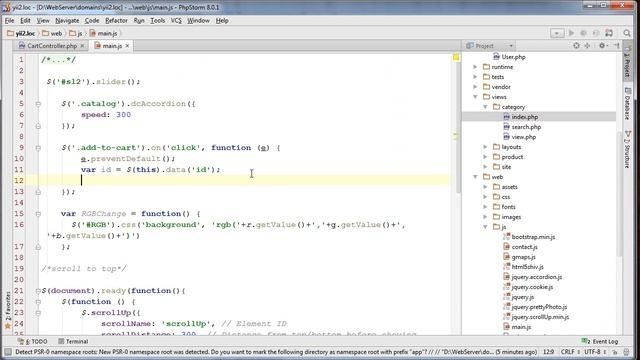This screenshot has height=360, width=640.
Task: Select gmaps.js file
Action: (x=519, y=257)
